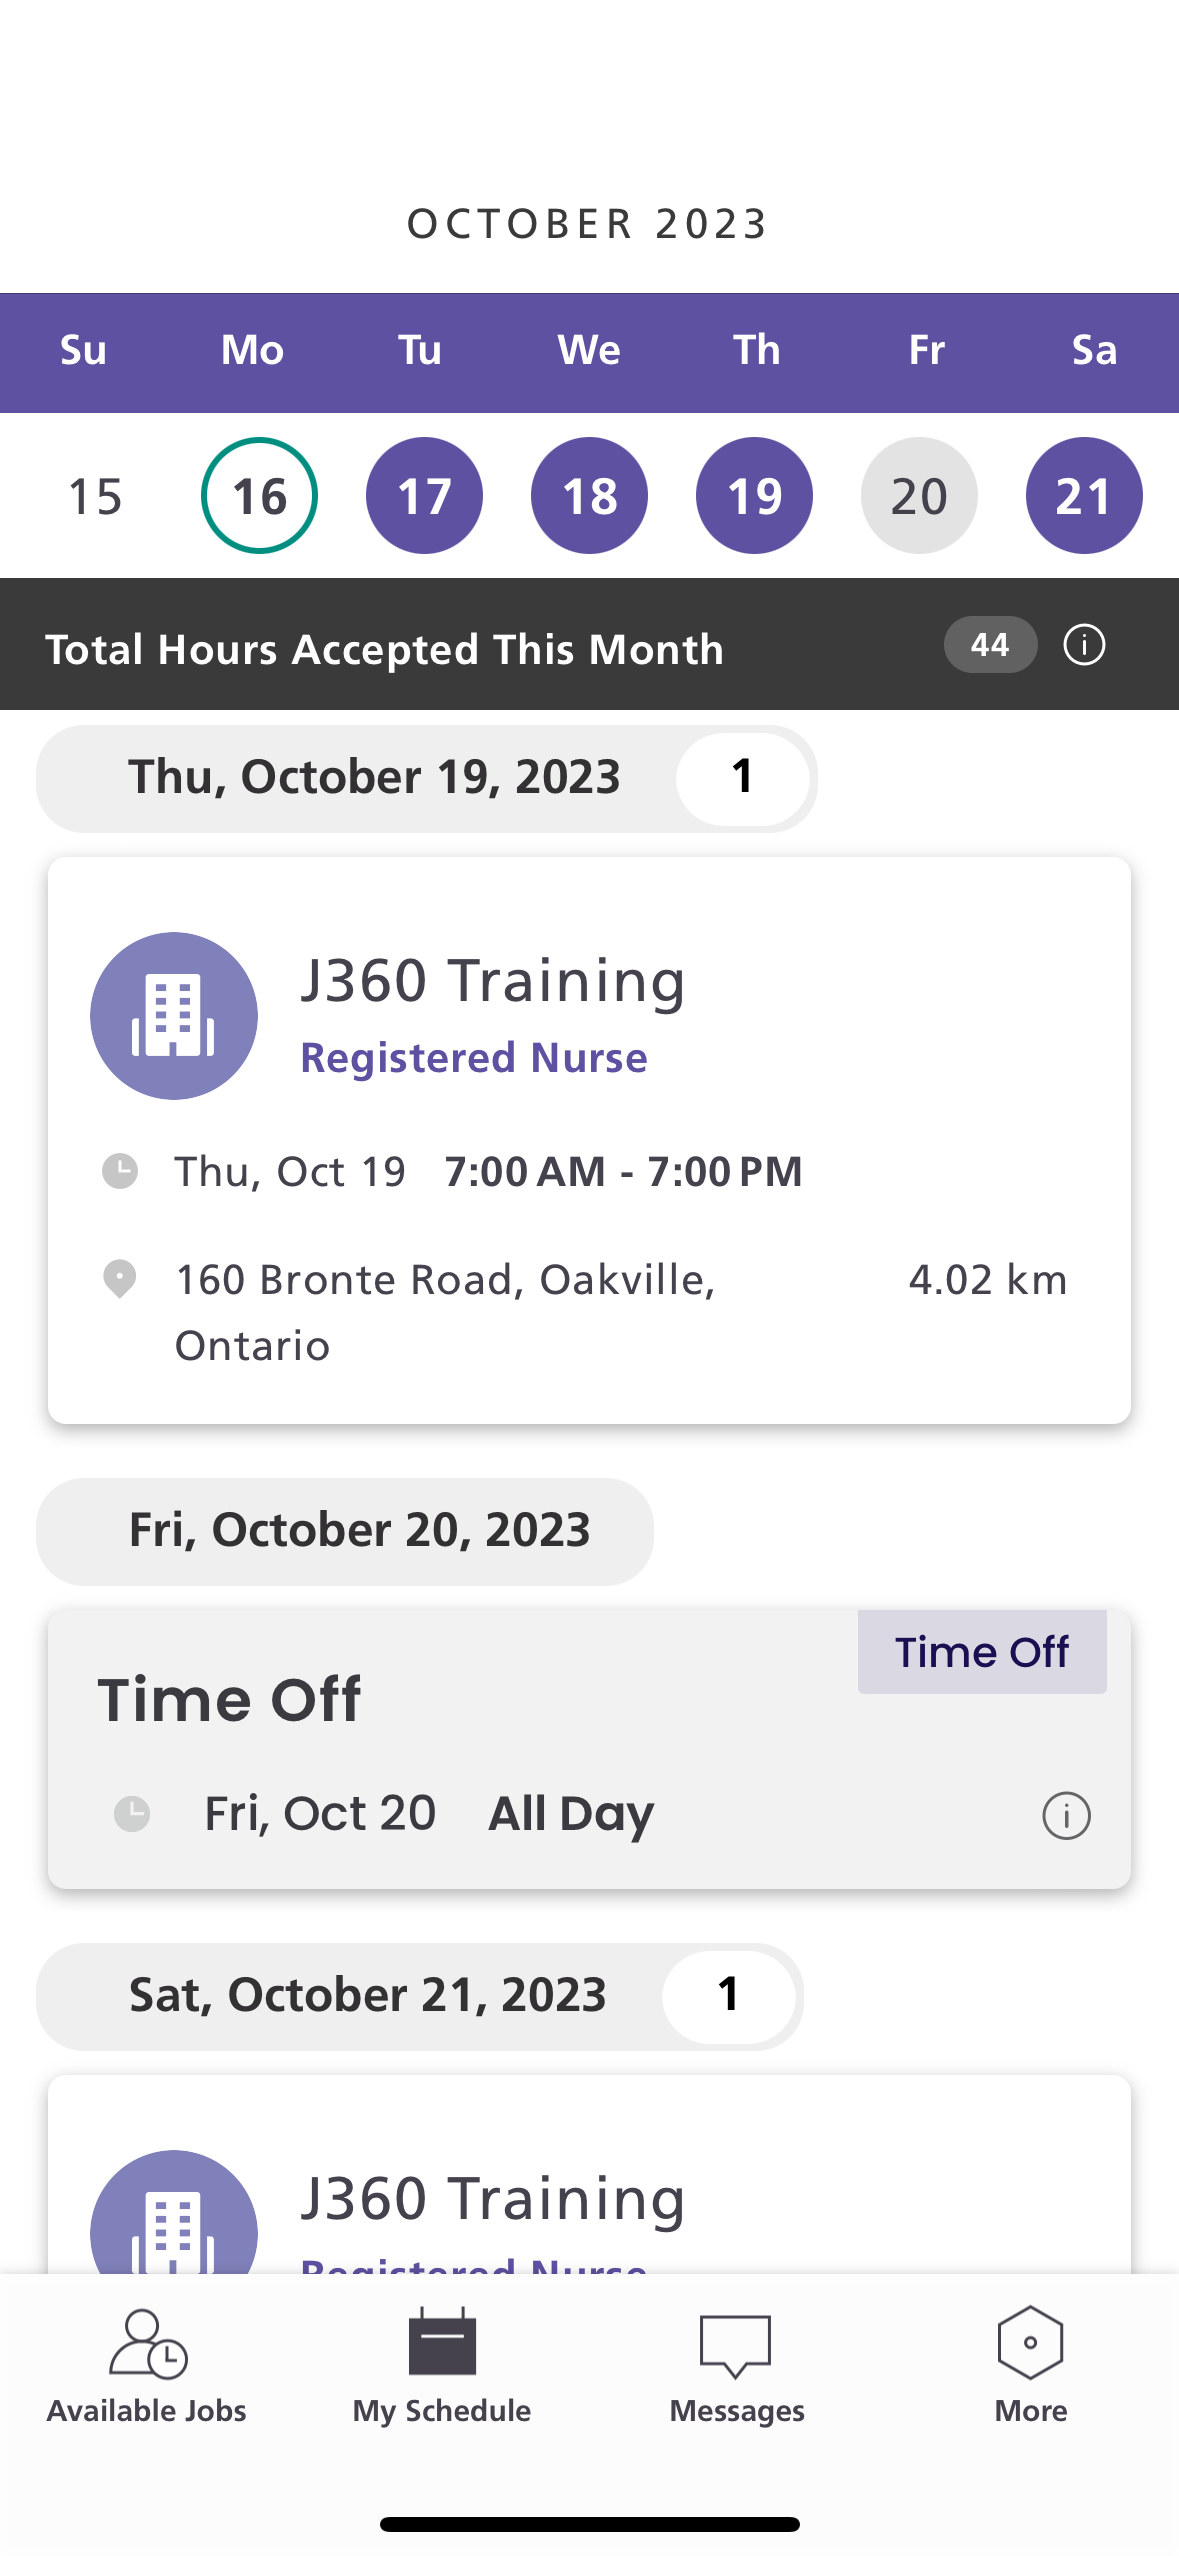The width and height of the screenshot is (1179, 2556).
Task: Tap the info icon beside total hours
Action: [x=1084, y=645]
